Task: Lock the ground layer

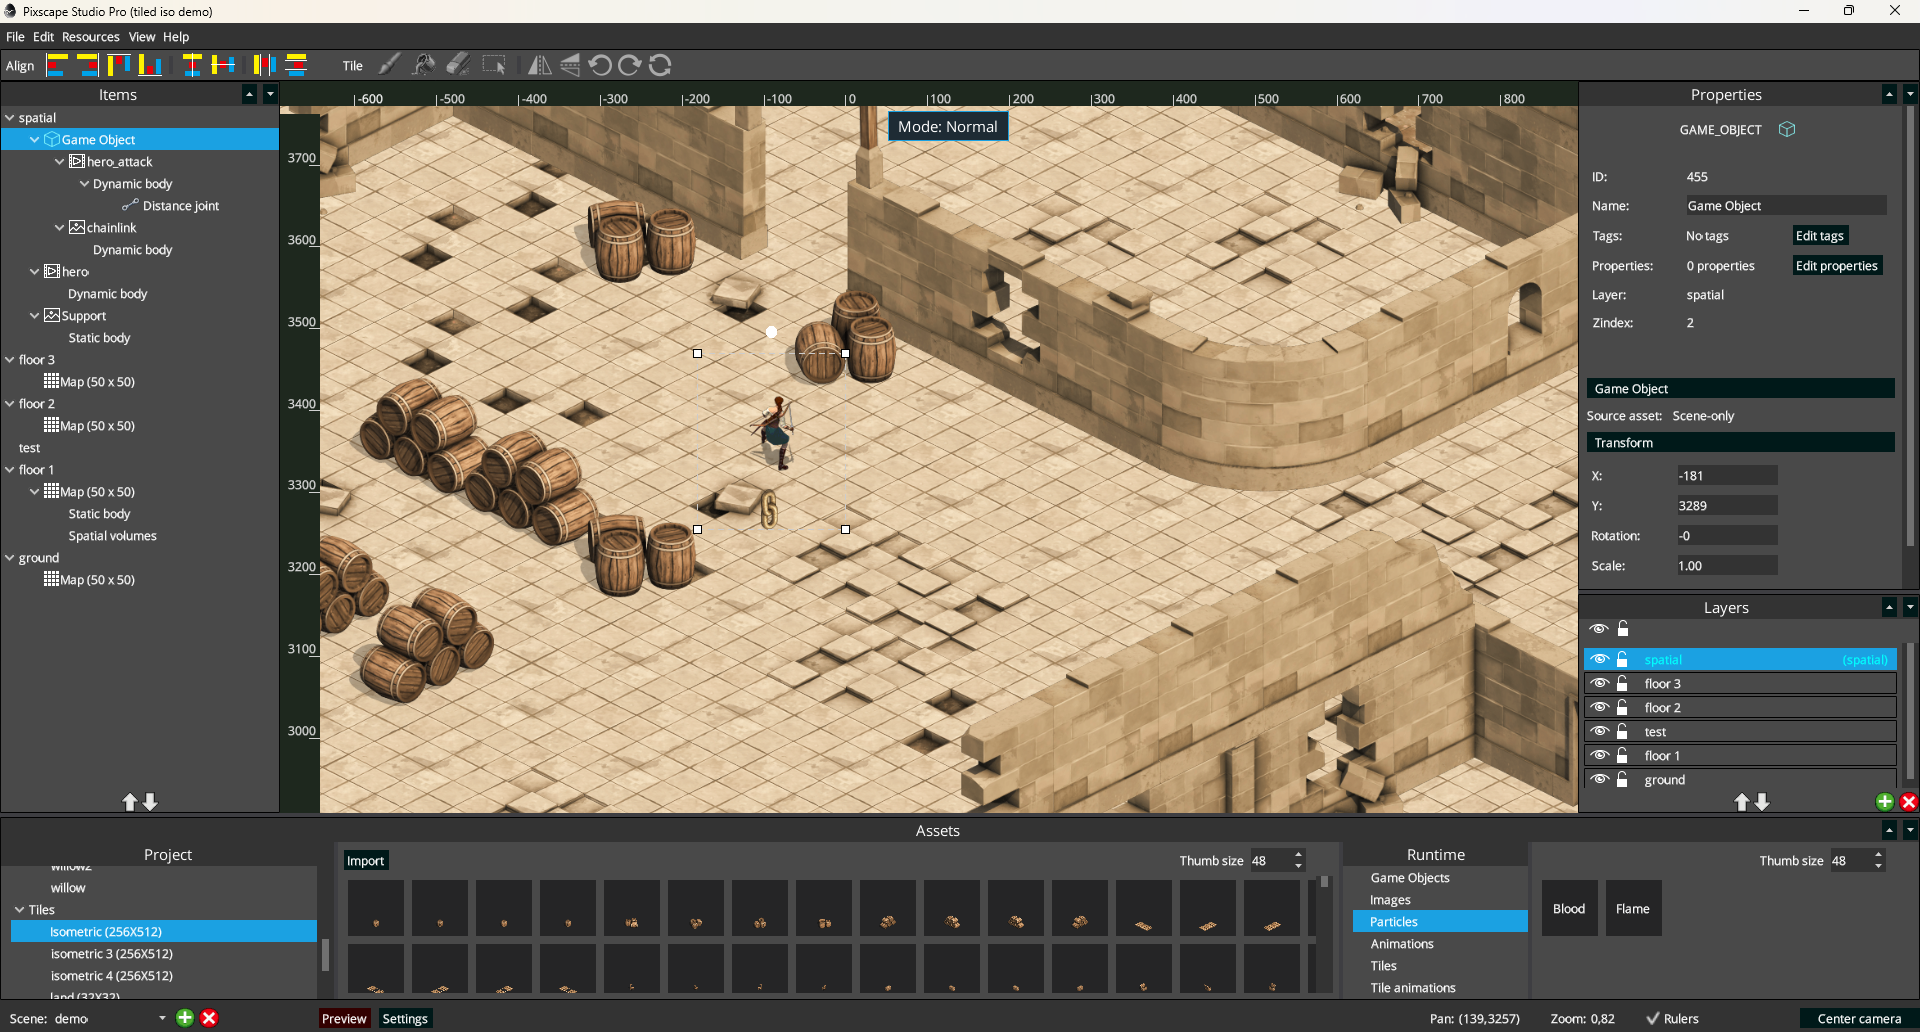Action: tap(1623, 779)
